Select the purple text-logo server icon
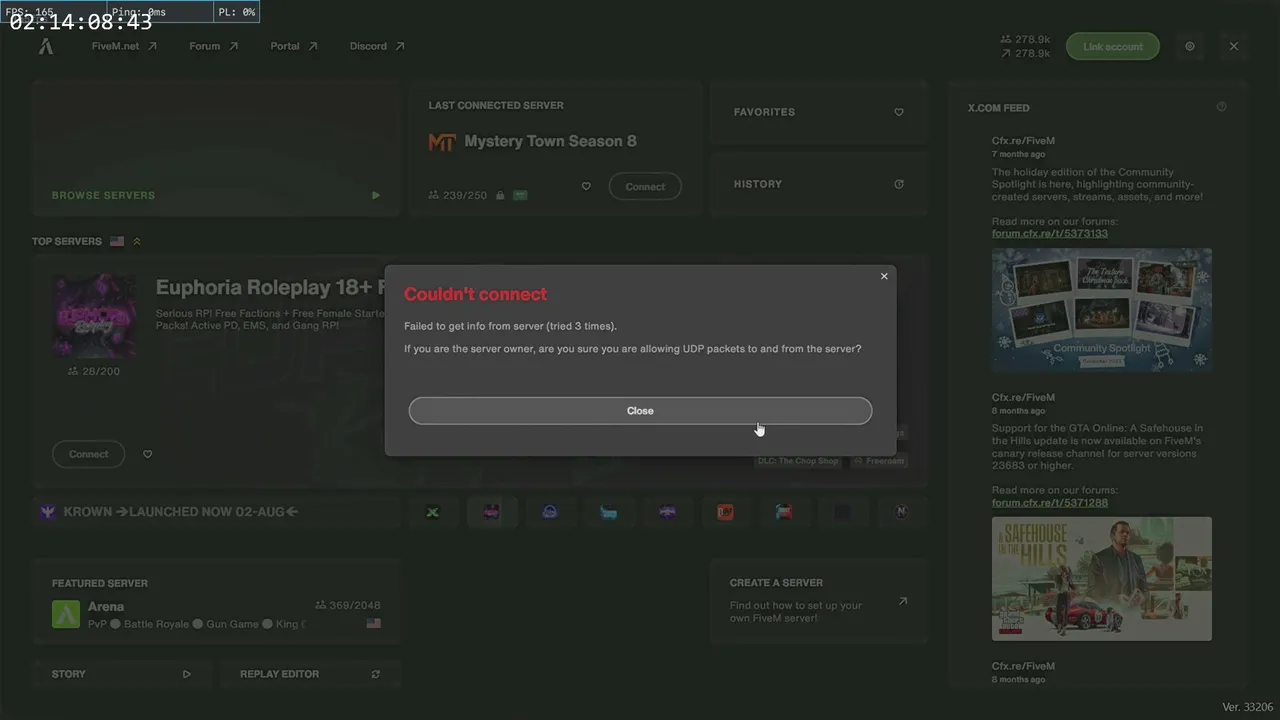Image resolution: width=1280 pixels, height=720 pixels. (667, 512)
